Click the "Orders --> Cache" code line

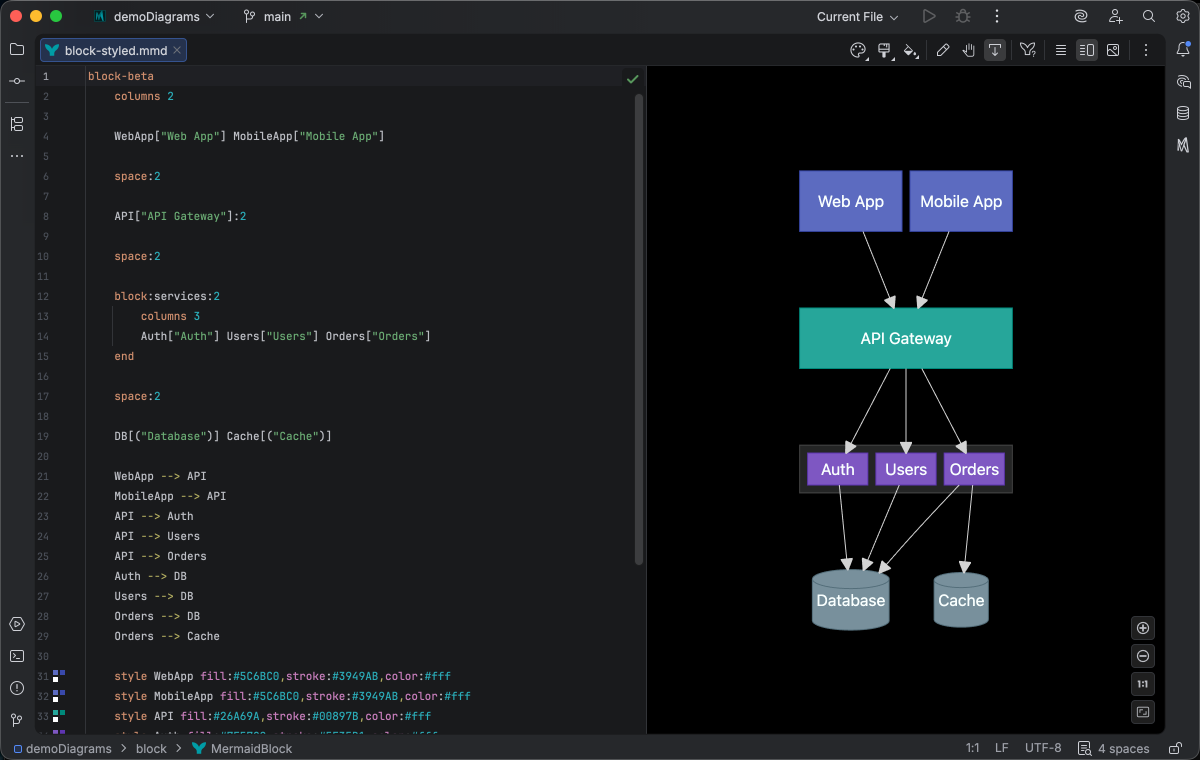coord(167,636)
